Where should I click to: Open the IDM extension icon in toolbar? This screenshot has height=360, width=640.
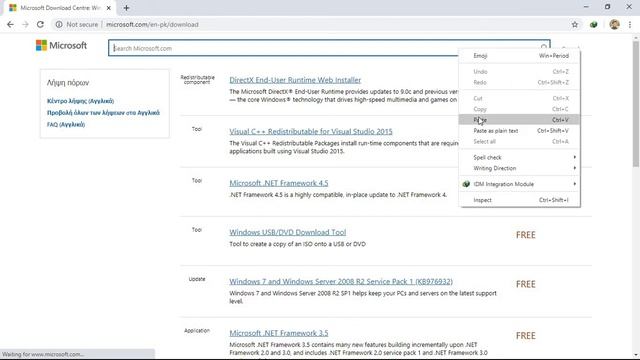click(x=593, y=24)
